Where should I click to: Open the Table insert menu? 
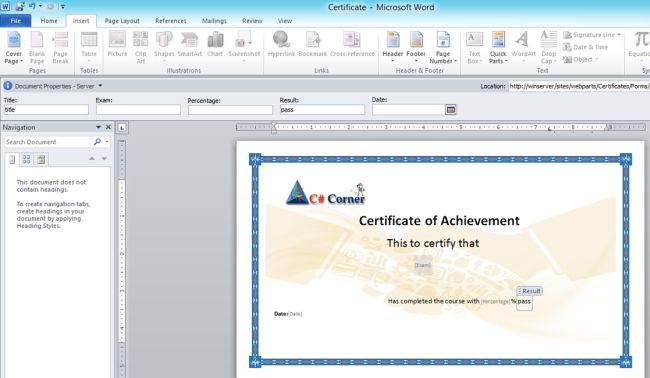pos(89,48)
